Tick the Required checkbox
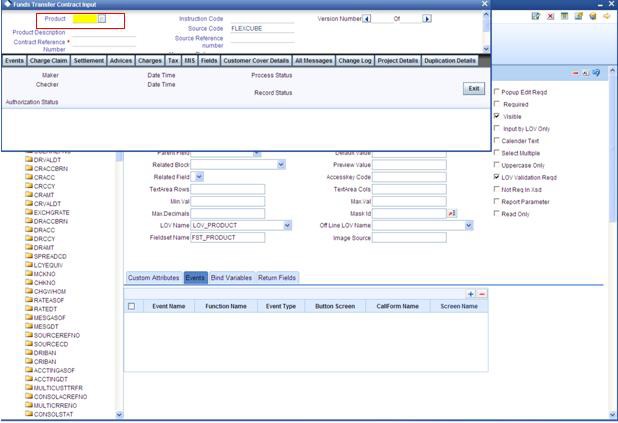This screenshot has width=618, height=423. click(497, 104)
